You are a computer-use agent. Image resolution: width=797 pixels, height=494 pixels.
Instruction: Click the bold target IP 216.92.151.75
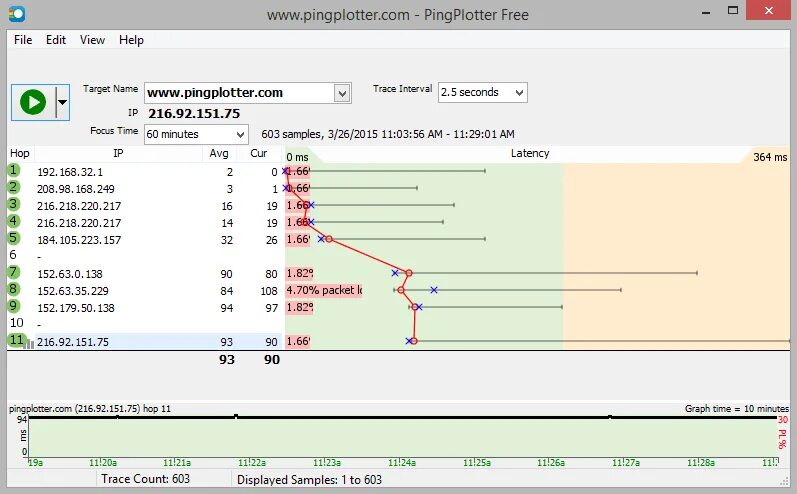(x=194, y=113)
